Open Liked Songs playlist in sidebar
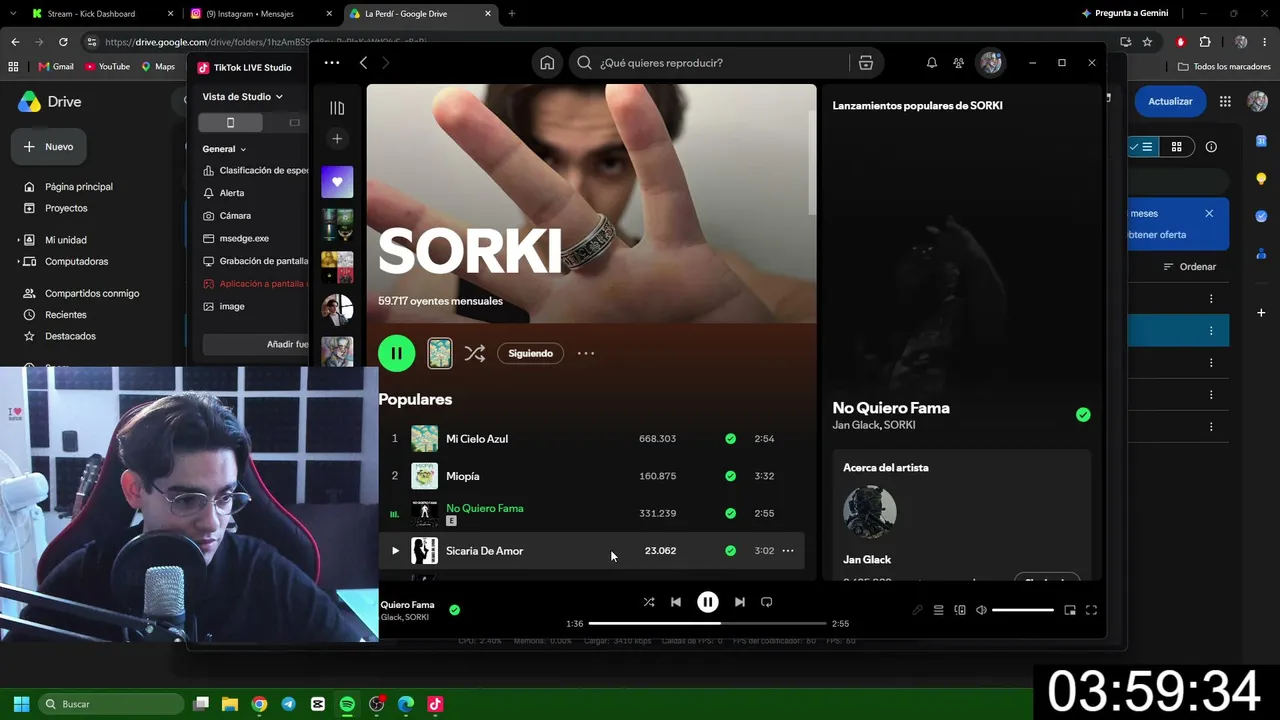This screenshot has width=1280, height=720. tap(337, 182)
